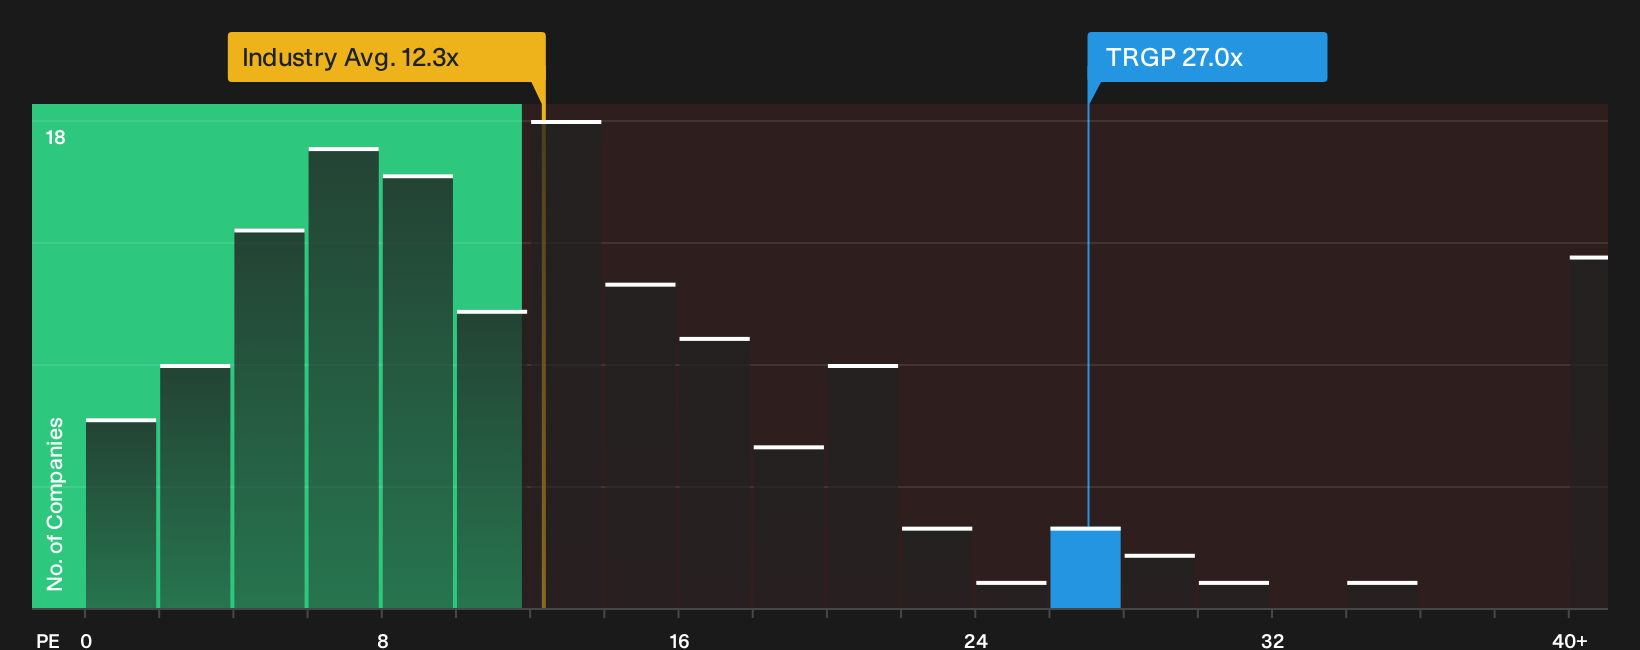Click the 8 tick label on PE axis
This screenshot has width=1640, height=650.
click(x=383, y=641)
